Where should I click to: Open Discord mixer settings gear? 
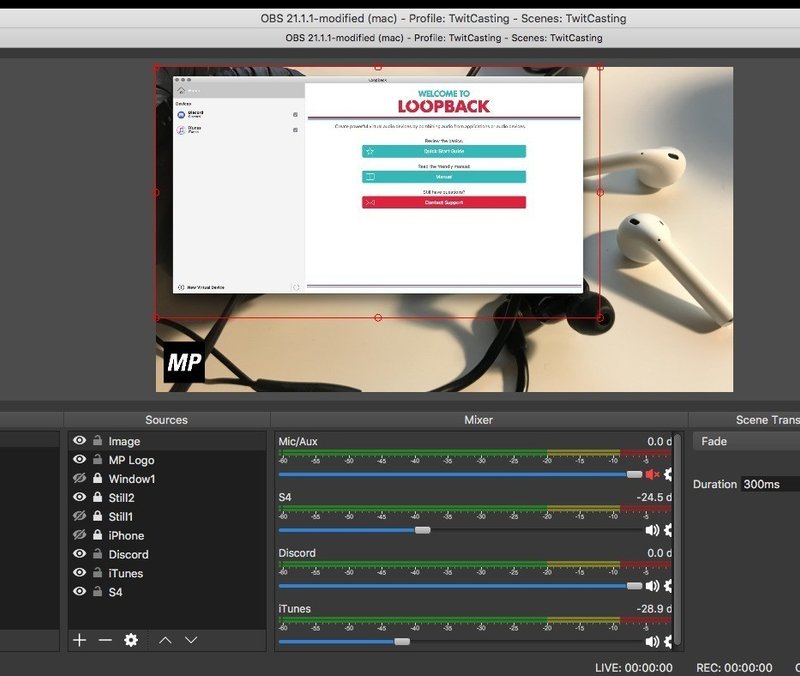coord(667,586)
